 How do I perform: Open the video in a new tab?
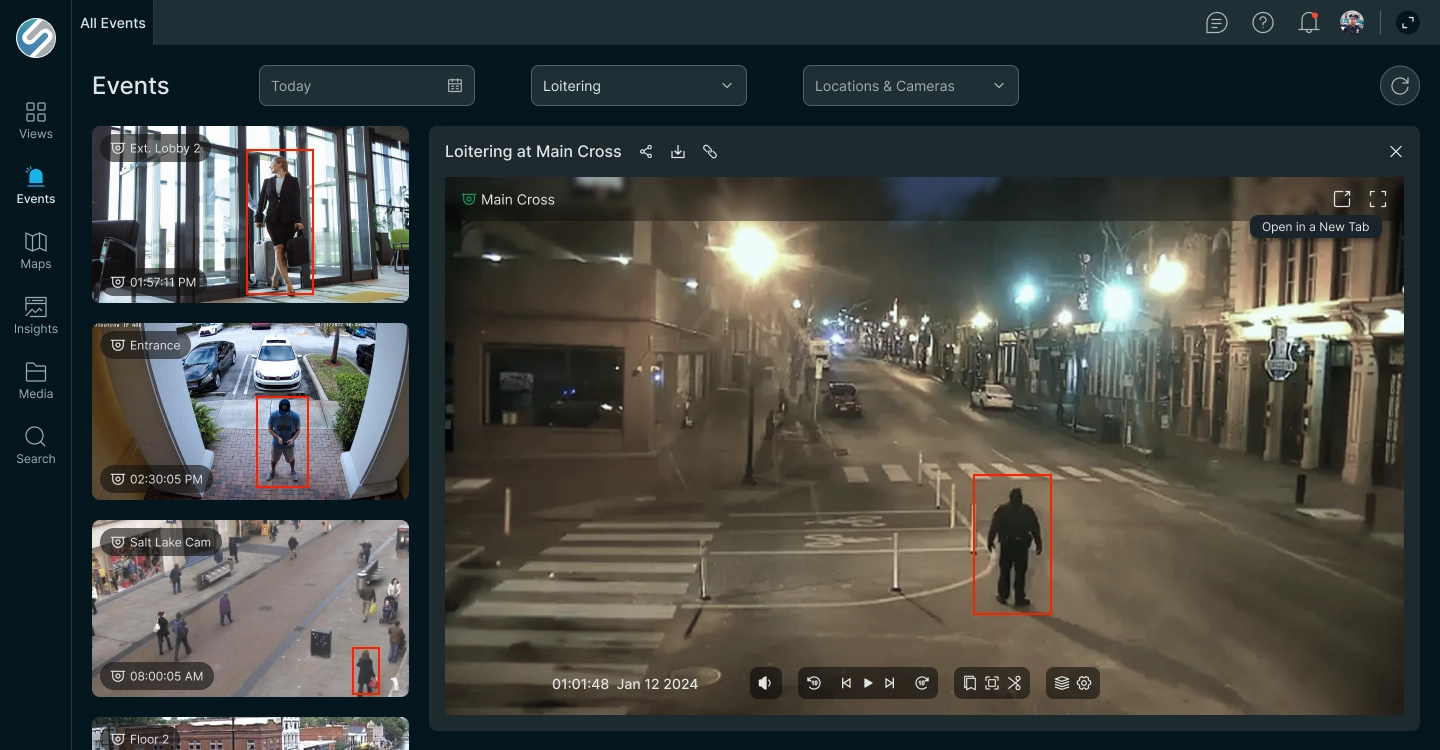point(1342,199)
